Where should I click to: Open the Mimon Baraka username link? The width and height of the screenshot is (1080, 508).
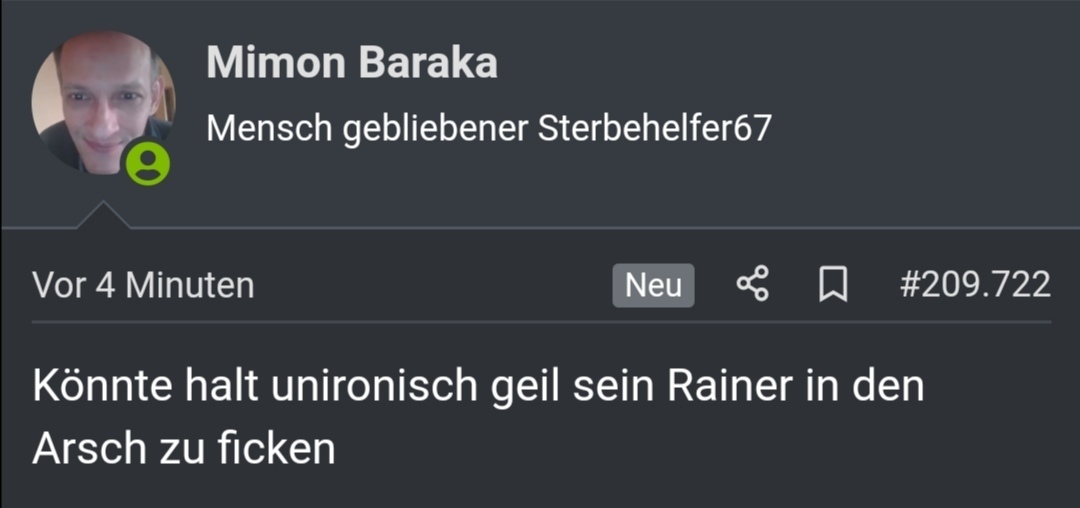click(x=351, y=63)
